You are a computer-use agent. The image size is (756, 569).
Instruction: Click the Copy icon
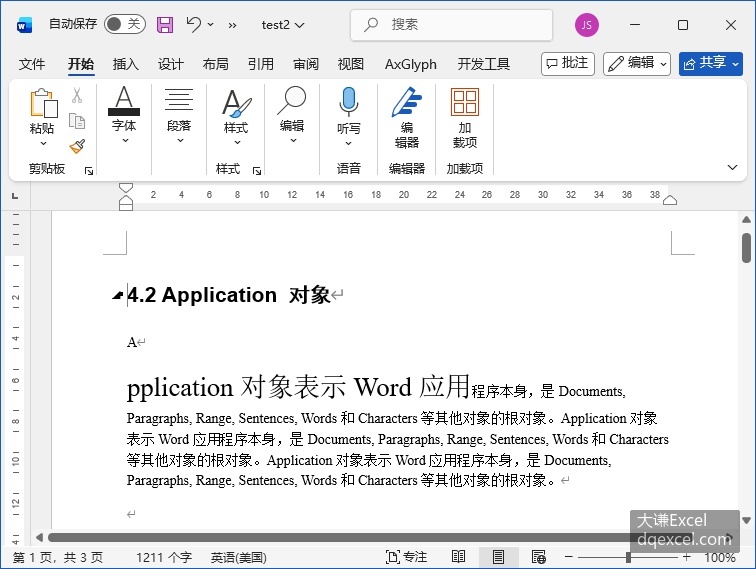(77, 121)
